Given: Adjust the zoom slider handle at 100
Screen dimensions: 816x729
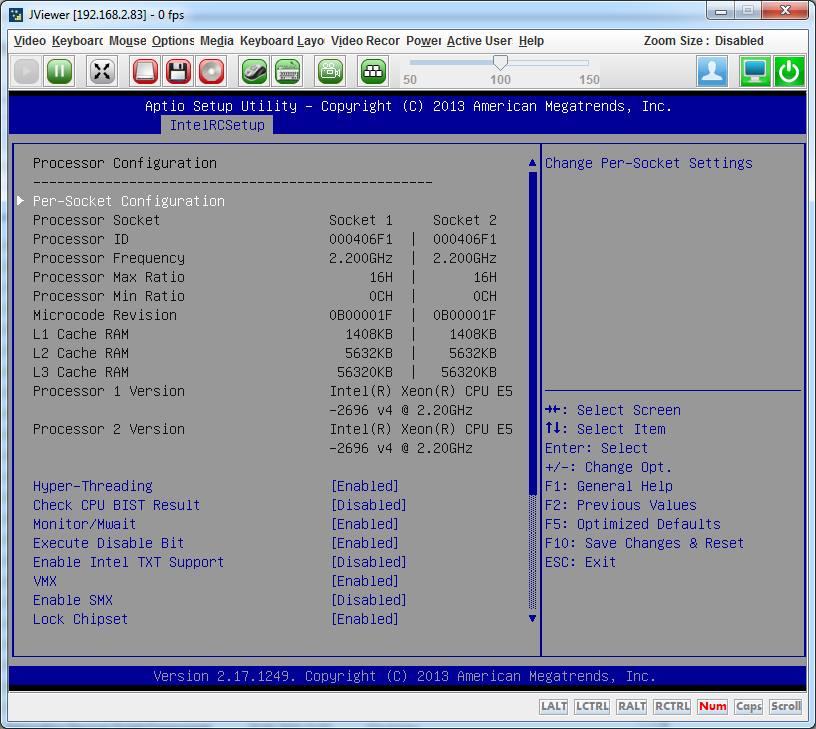Looking at the screenshot, I should [x=500, y=62].
